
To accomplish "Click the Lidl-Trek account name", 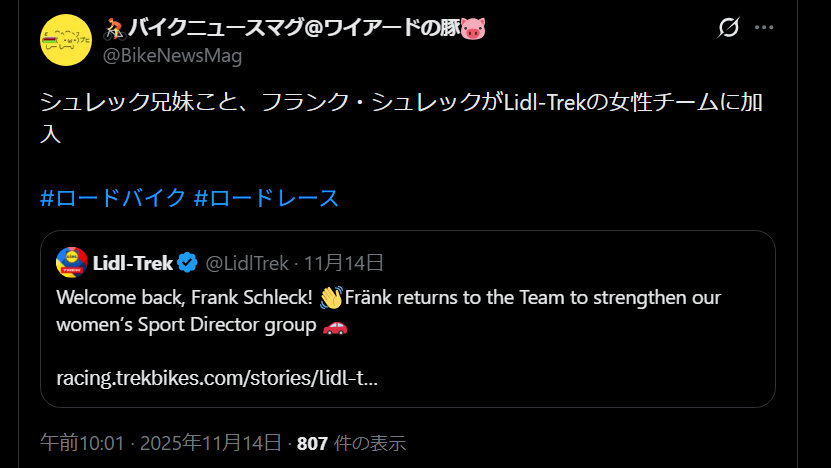I will pyautogui.click(x=133, y=264).
